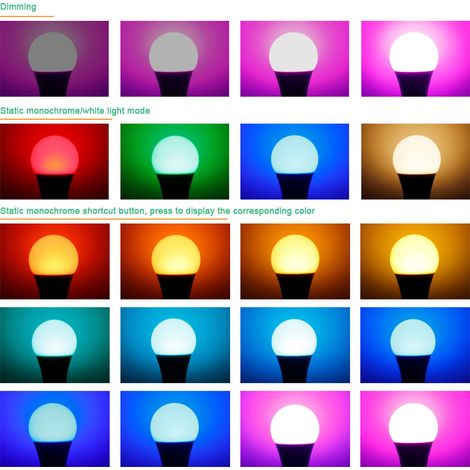
Task: Select the brightest pink bulb under Dimming
Action: [416, 59]
